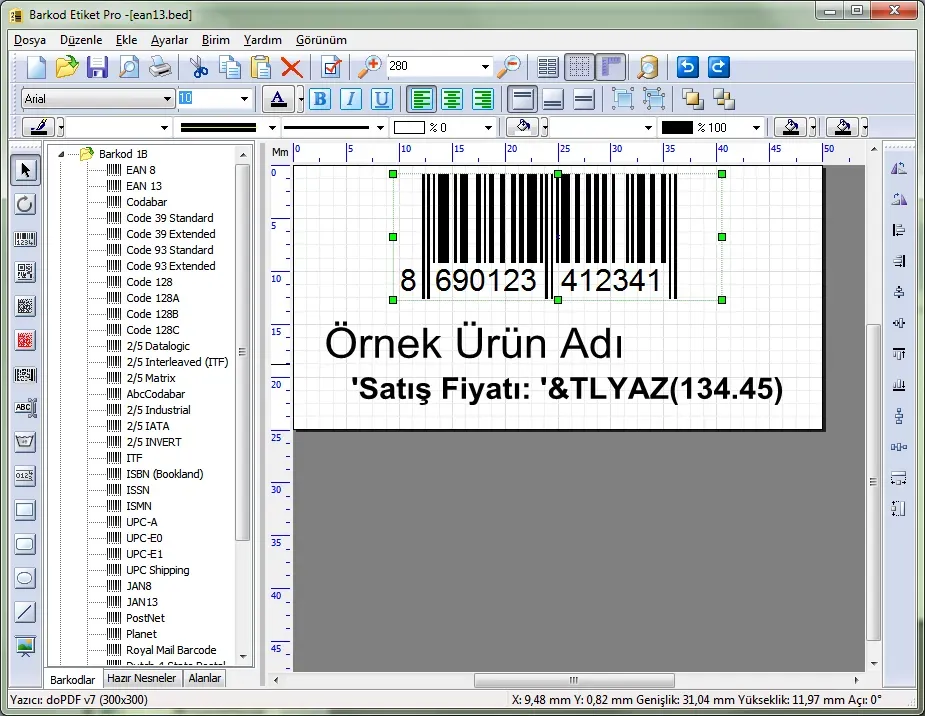Click the black color swatch at 100%
Viewport: 925px width, 716px height.
point(677,128)
